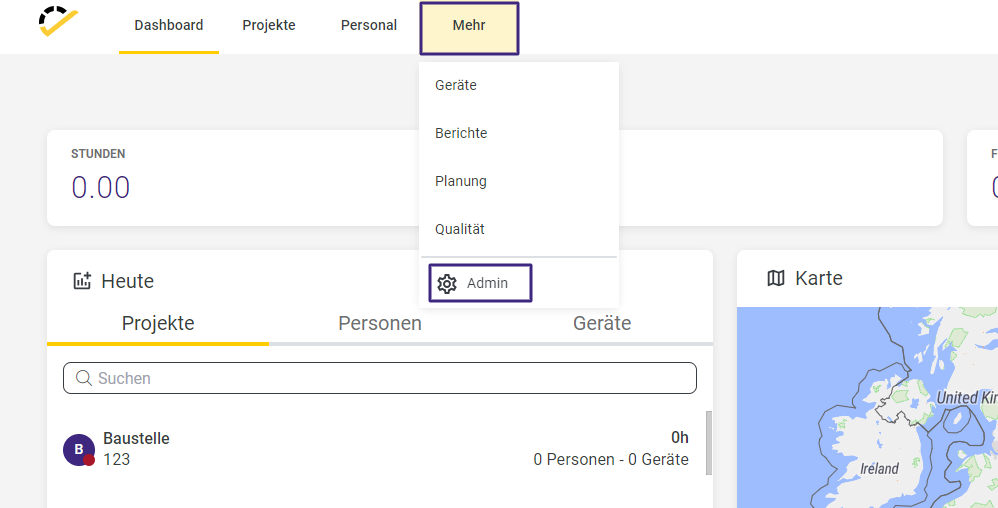This screenshot has width=998, height=508.
Task: Switch to the Personen tab under Heute
Action: pos(380,324)
